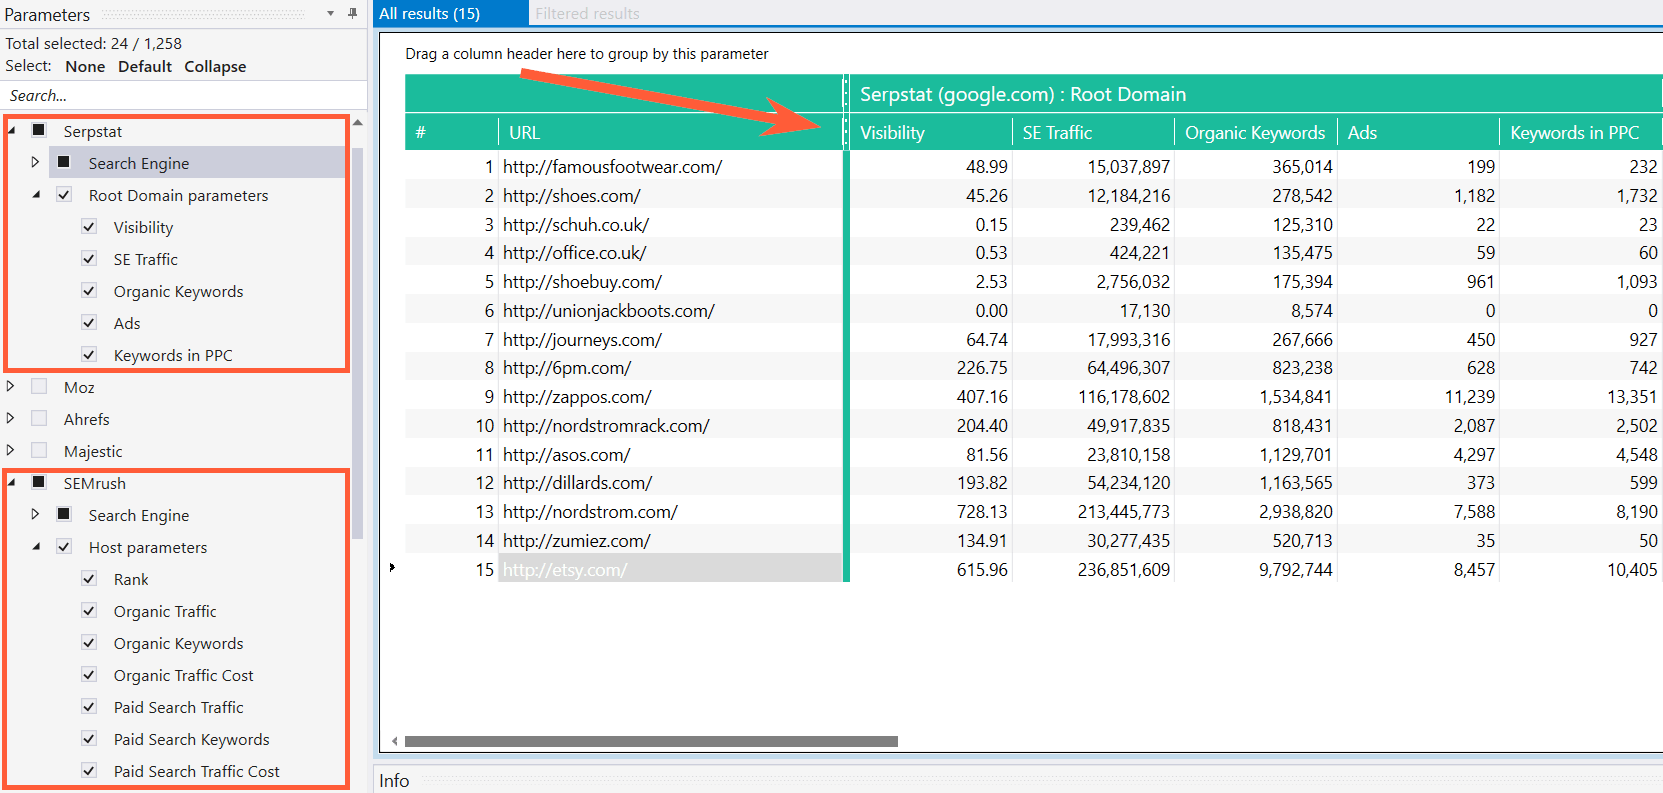1663x793 pixels.
Task: Uncheck Root Domain parameters checkbox
Action: [64, 195]
